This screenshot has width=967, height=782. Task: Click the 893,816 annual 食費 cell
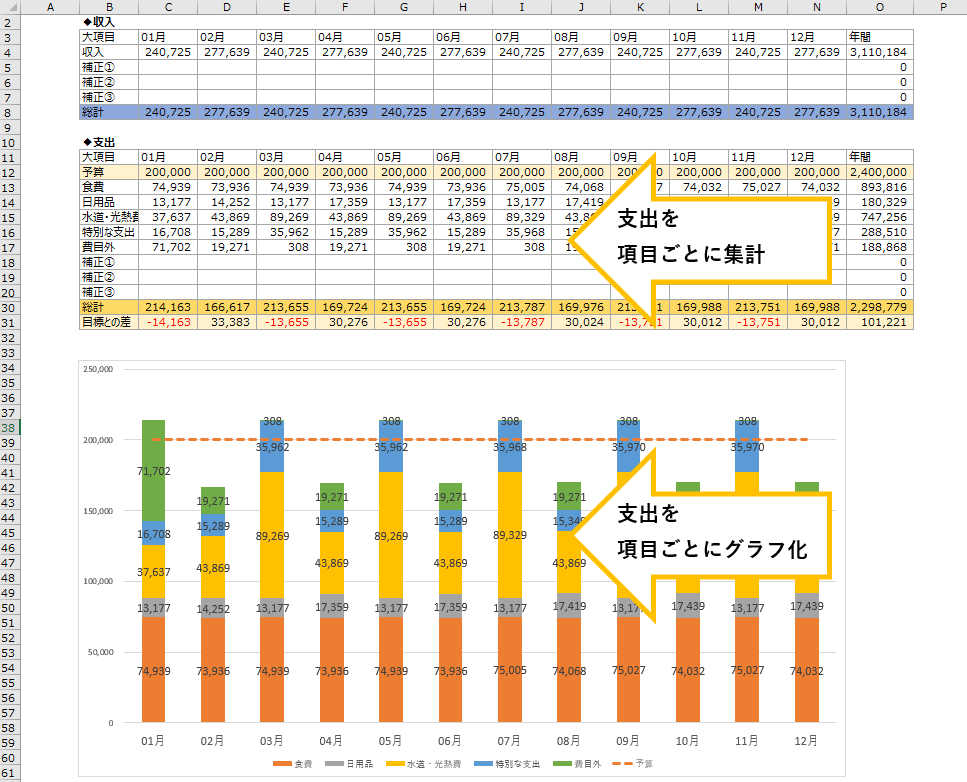[879, 187]
